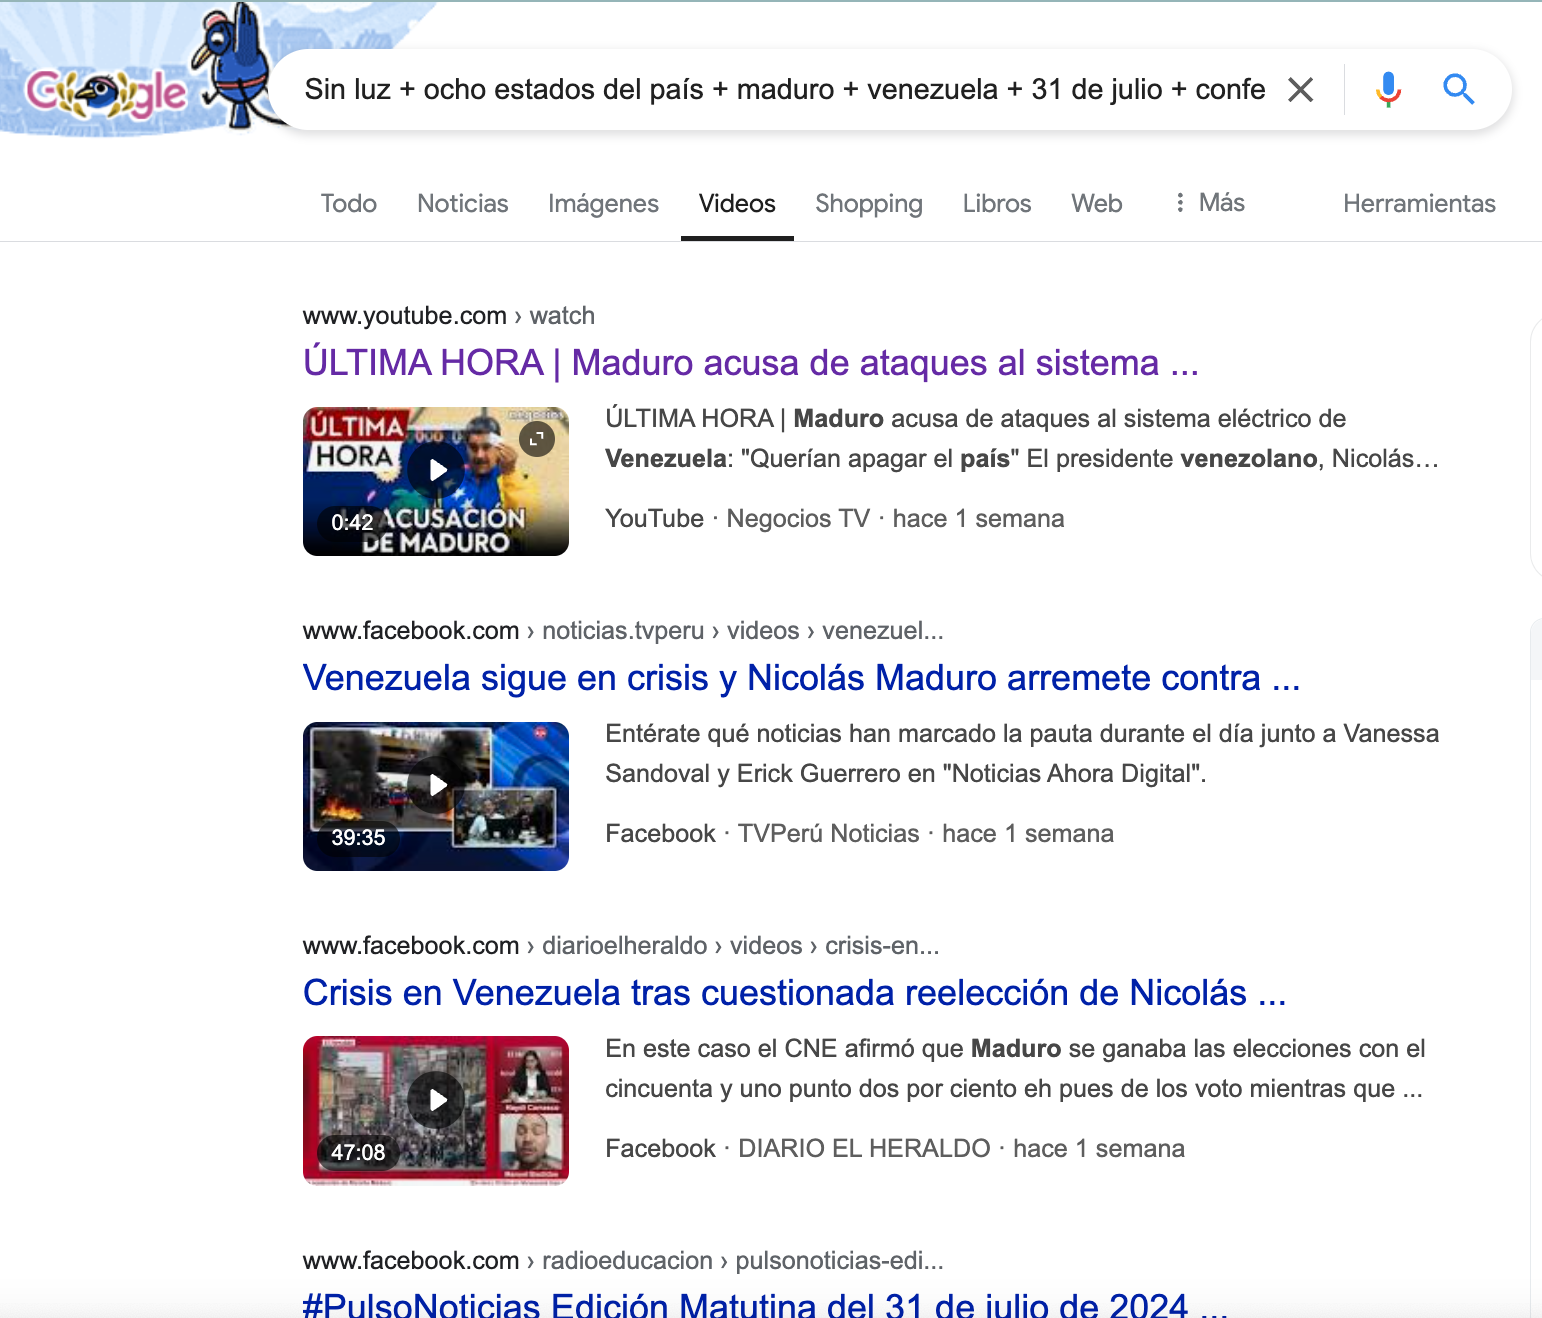The height and width of the screenshot is (1318, 1542).
Task: Open the Web results tab
Action: tap(1096, 204)
